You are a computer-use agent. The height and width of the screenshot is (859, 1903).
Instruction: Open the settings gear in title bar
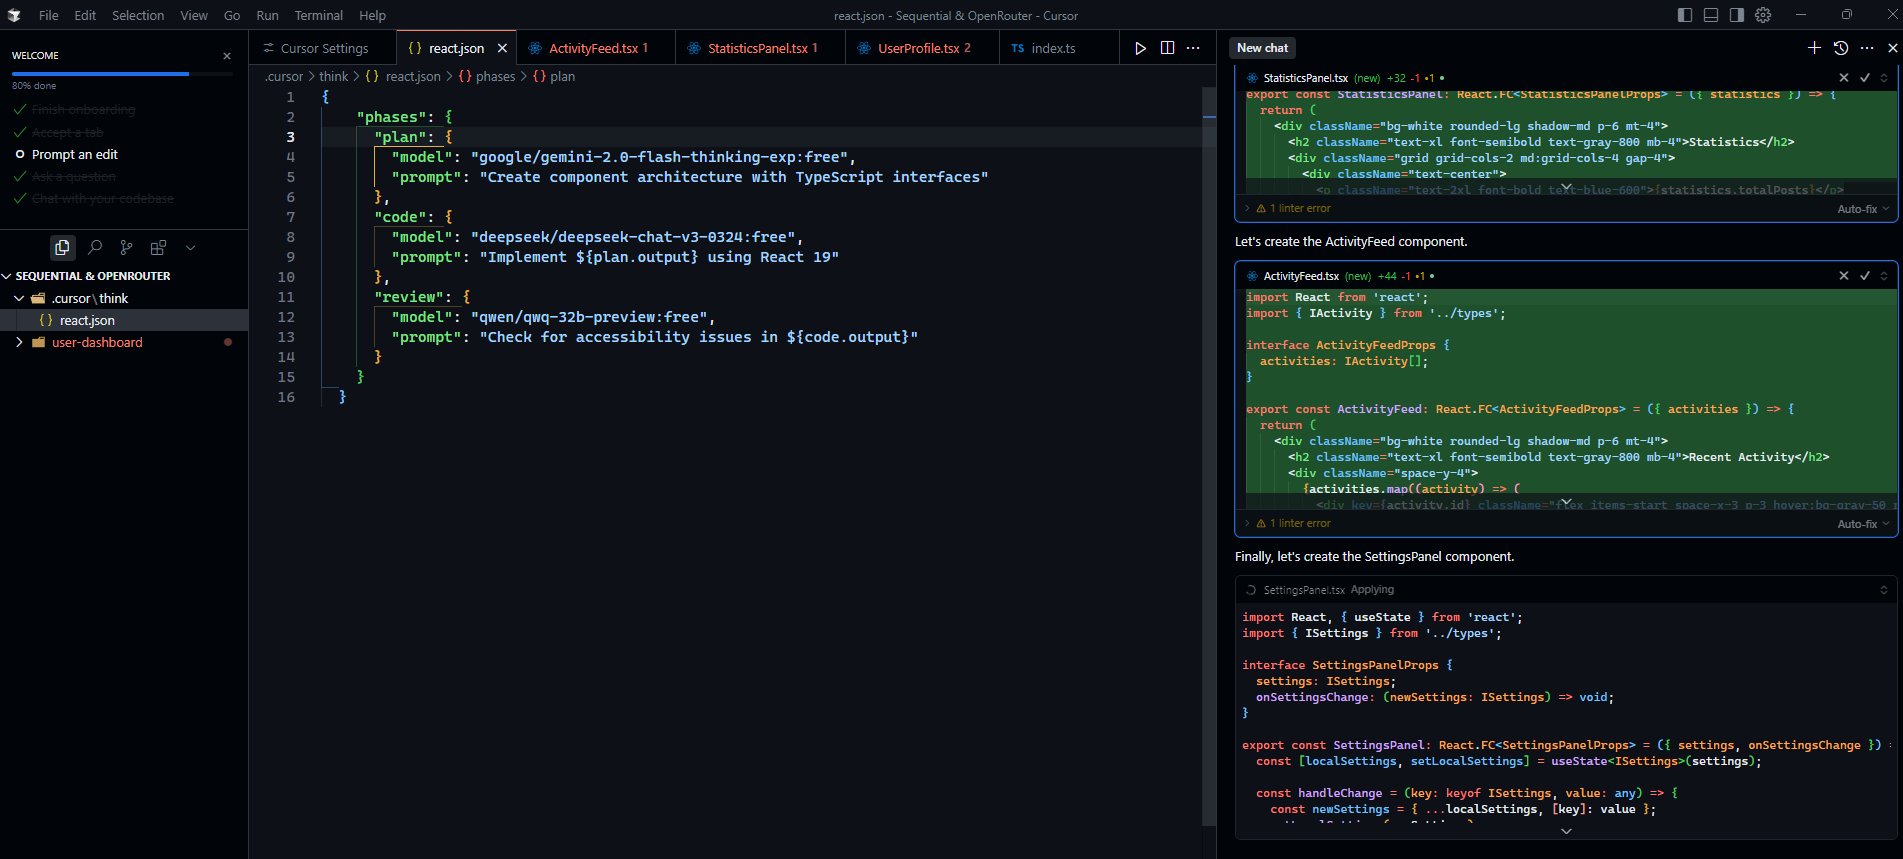(1763, 15)
